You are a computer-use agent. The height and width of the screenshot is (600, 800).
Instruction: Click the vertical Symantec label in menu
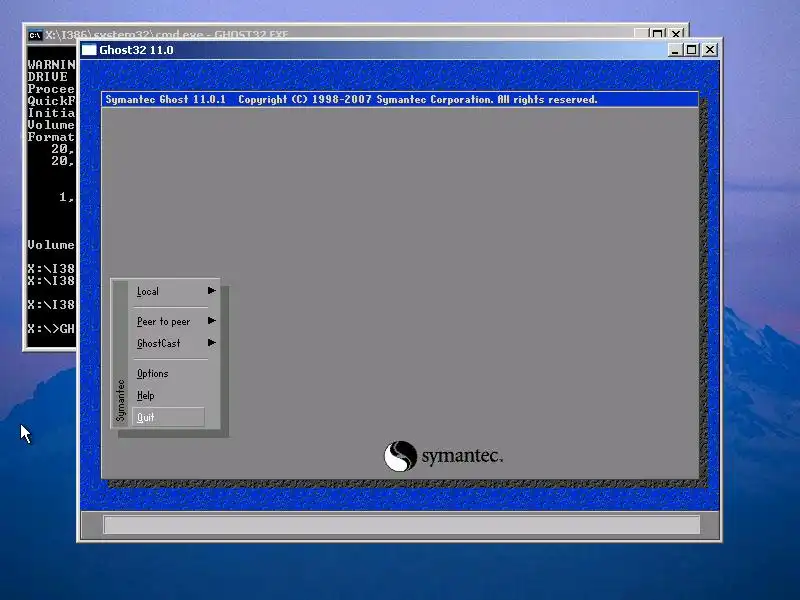[120, 401]
